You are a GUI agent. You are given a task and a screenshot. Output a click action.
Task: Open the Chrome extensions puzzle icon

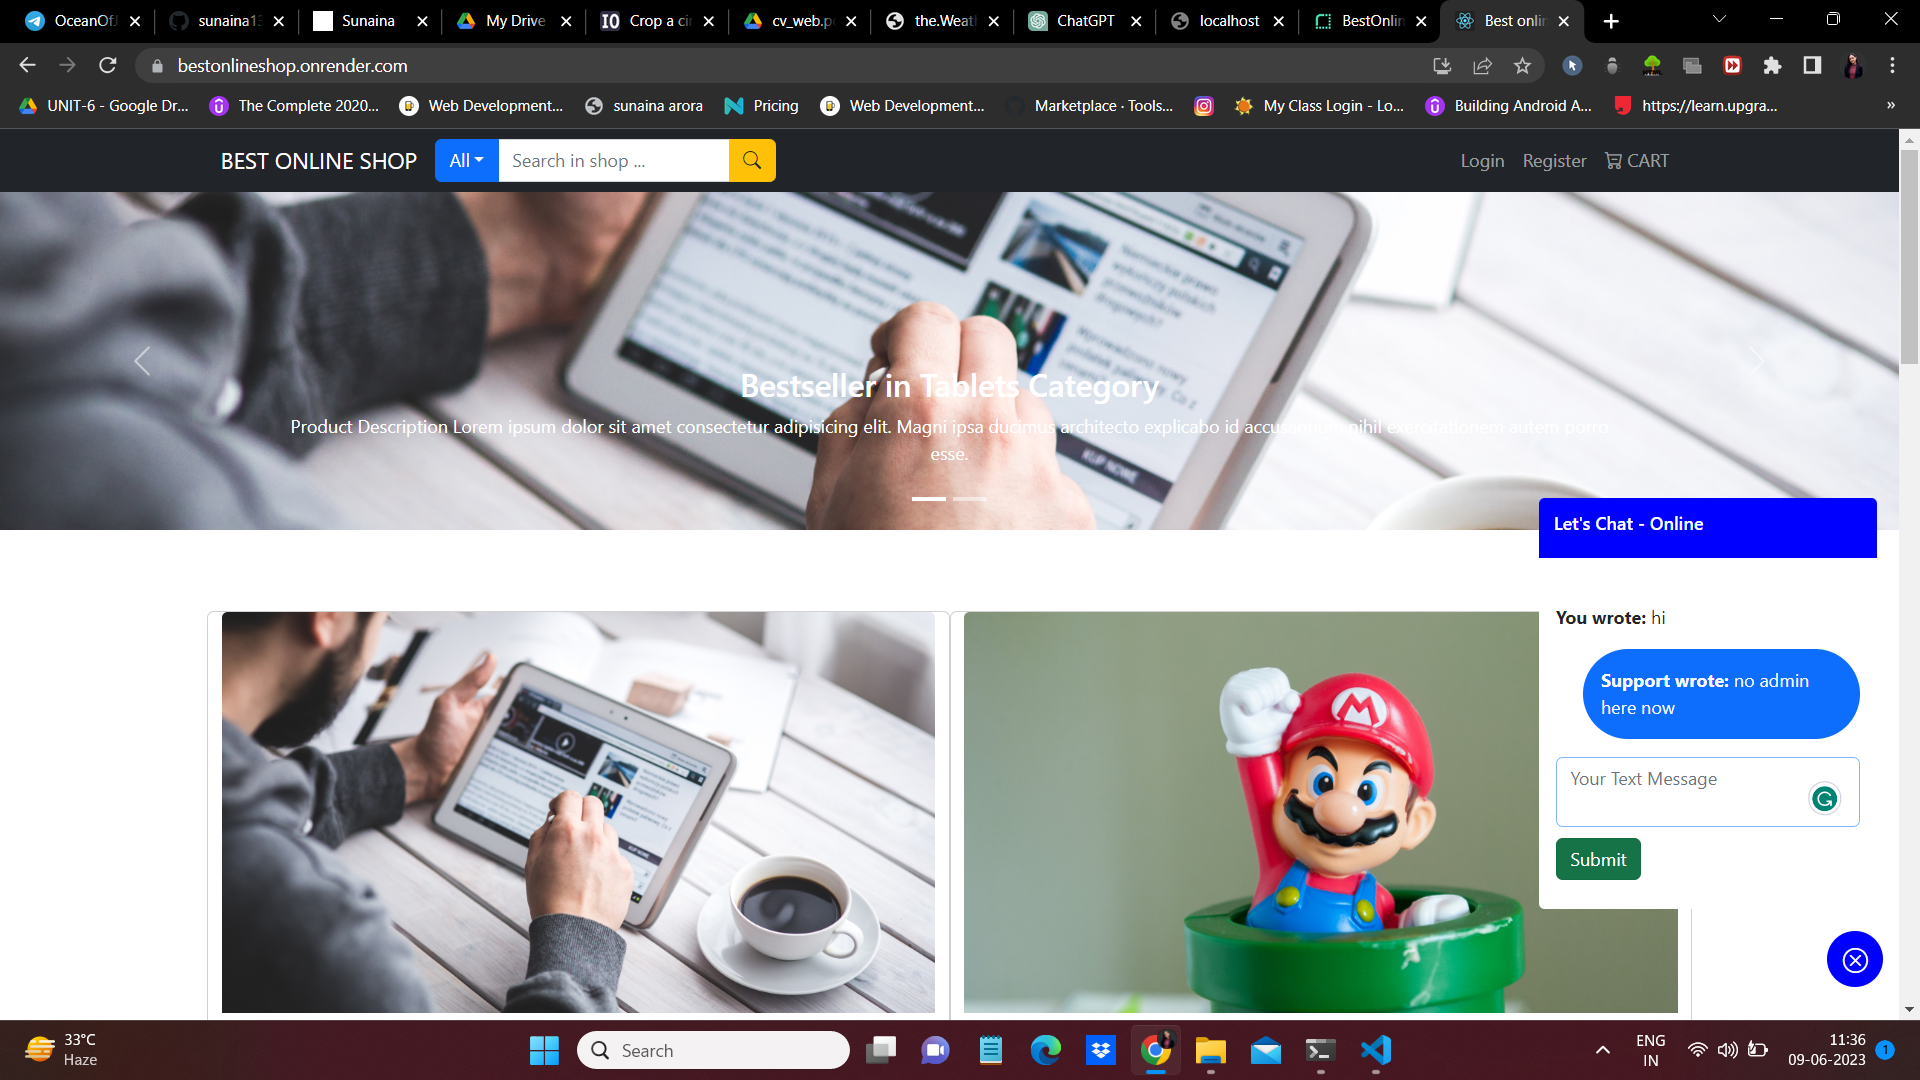coord(1772,66)
